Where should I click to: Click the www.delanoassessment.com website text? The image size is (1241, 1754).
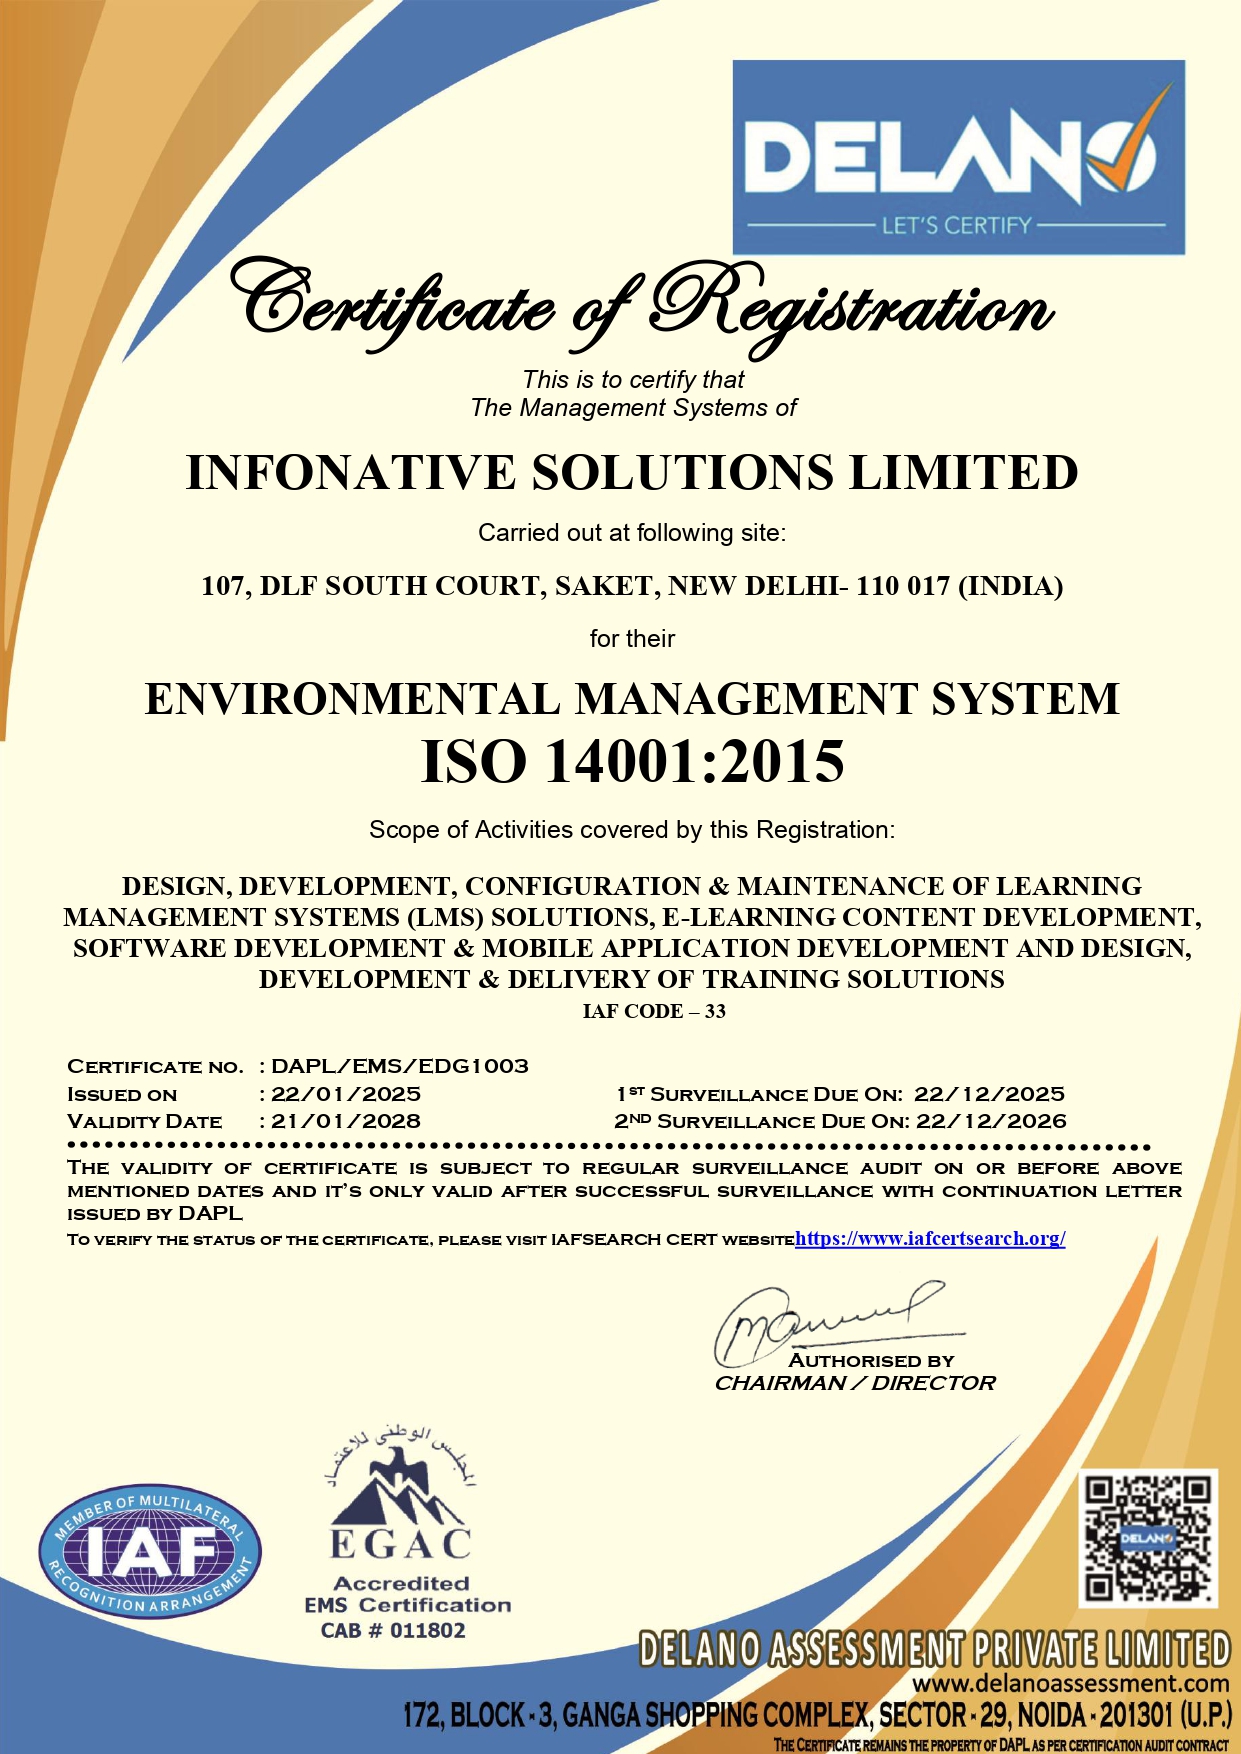click(1070, 1683)
